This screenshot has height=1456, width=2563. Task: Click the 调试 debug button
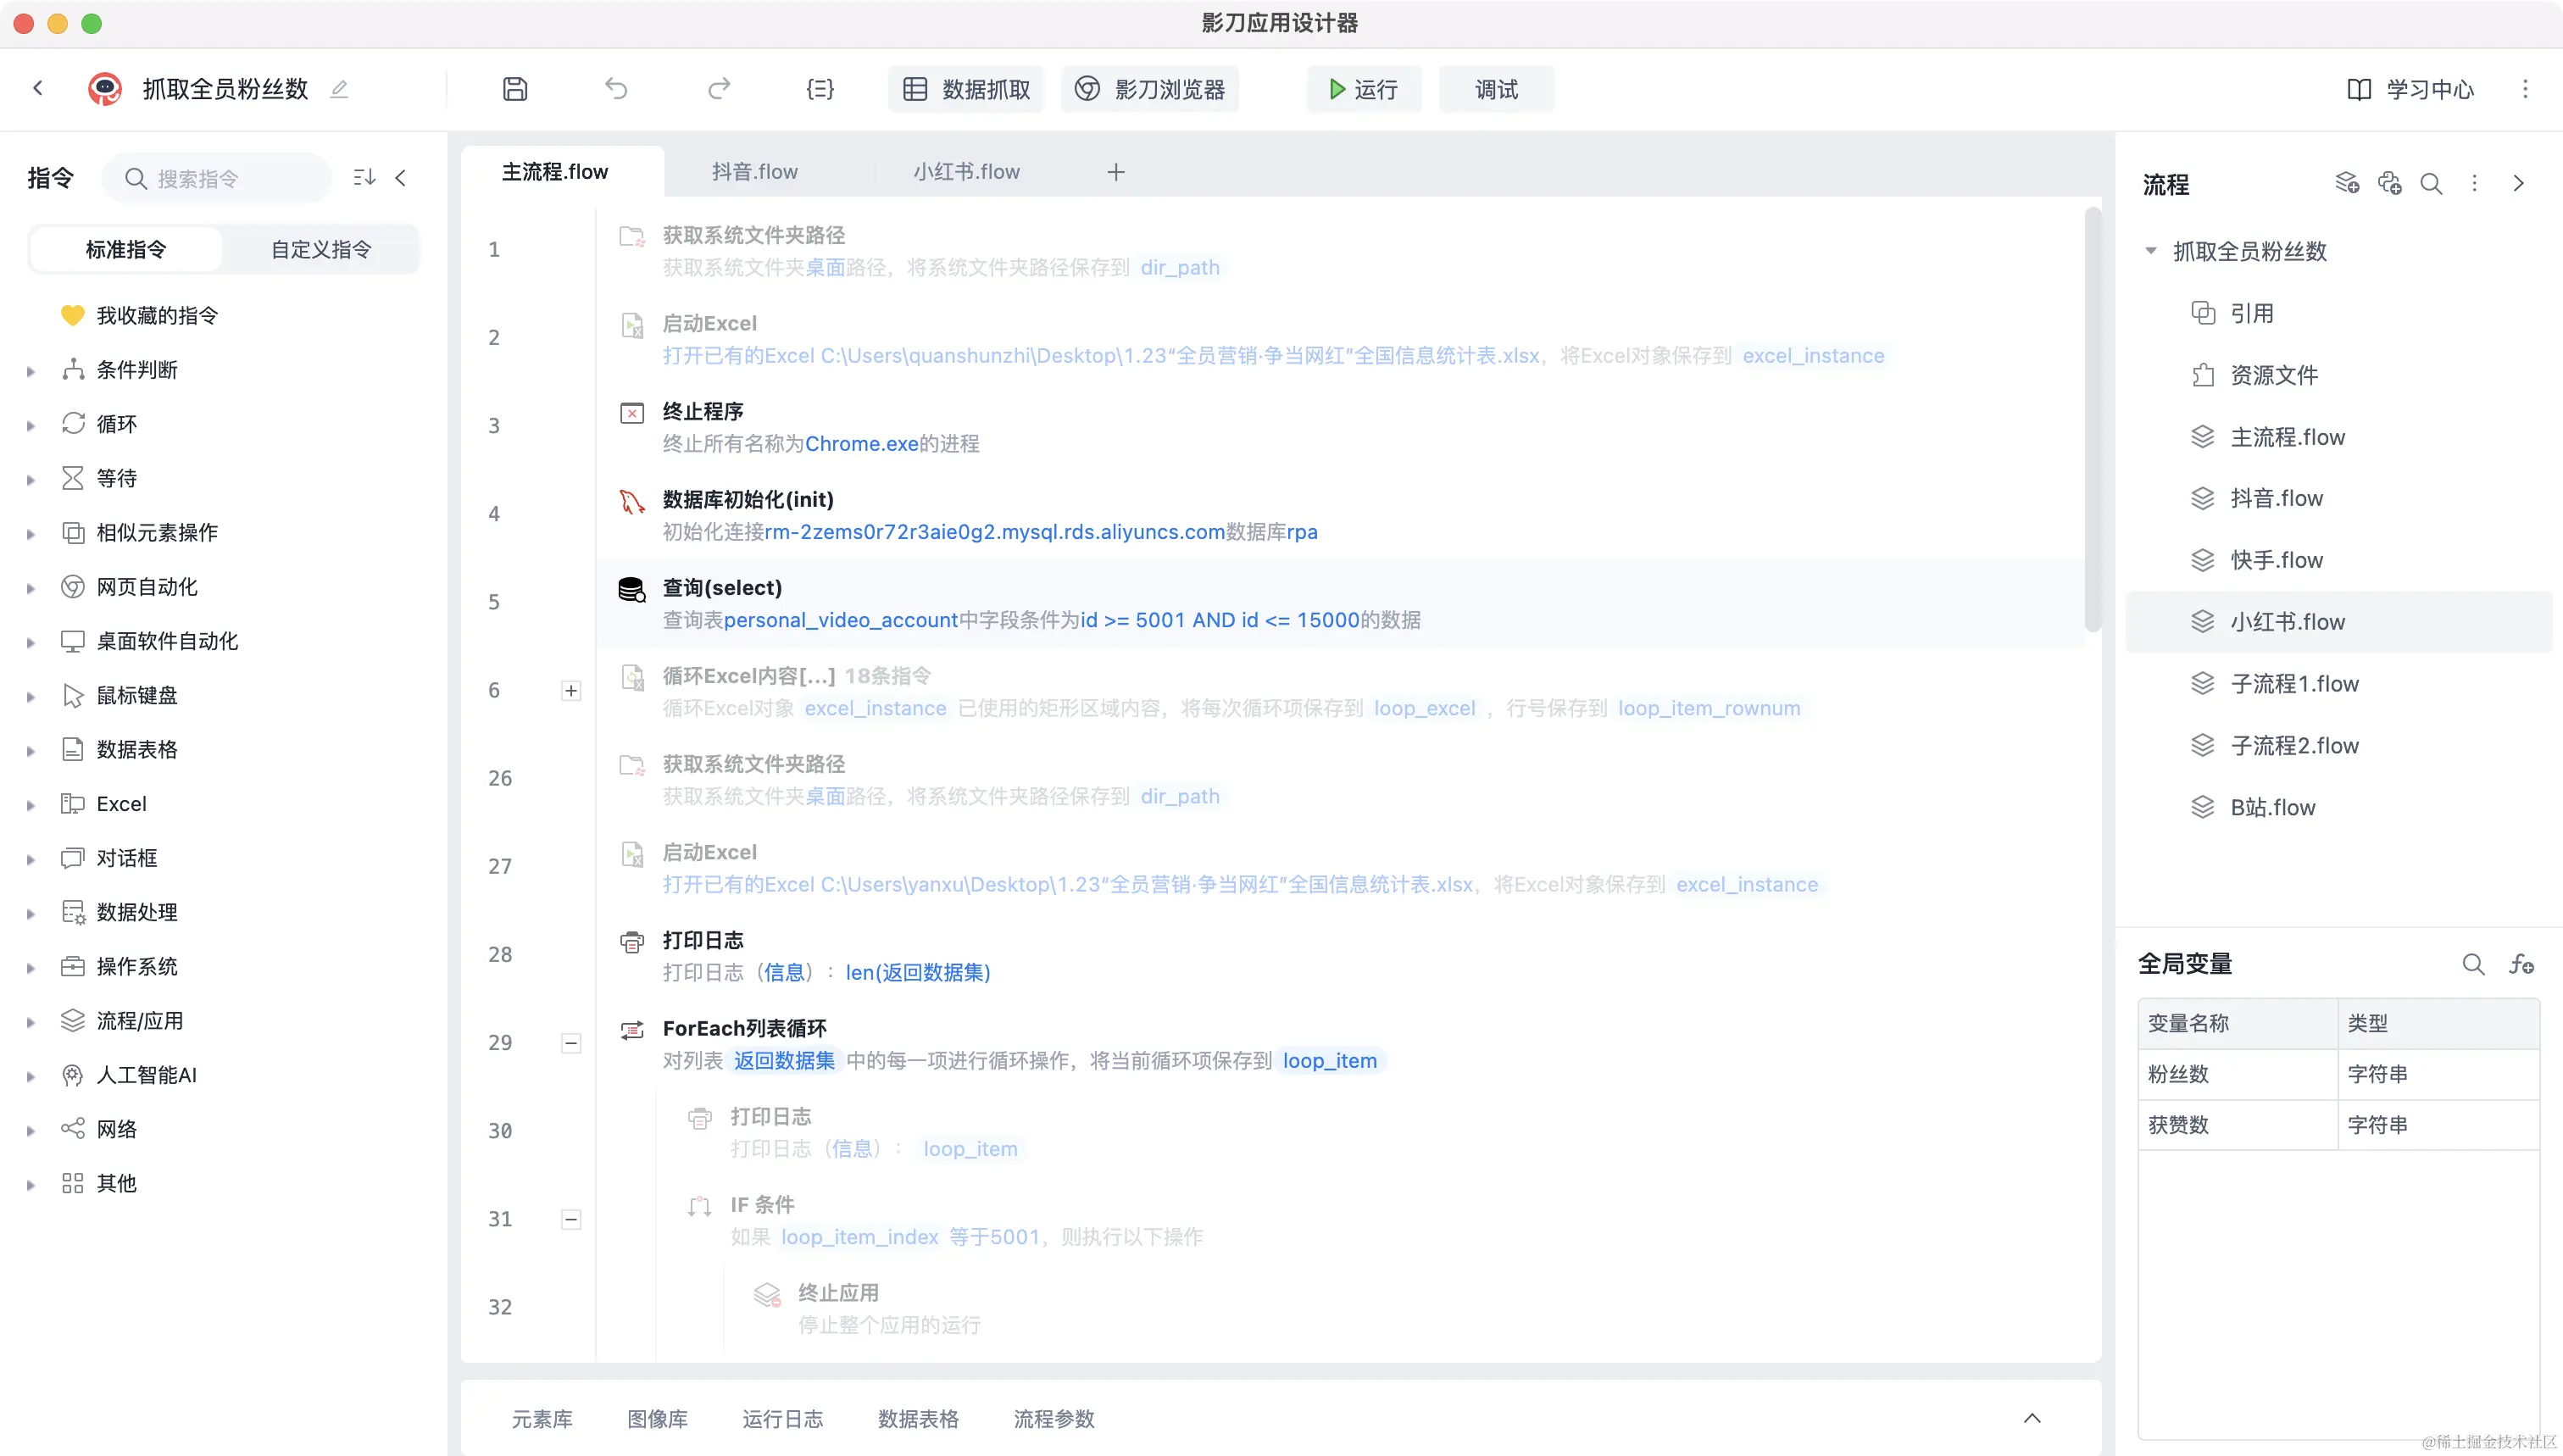[x=1496, y=89]
